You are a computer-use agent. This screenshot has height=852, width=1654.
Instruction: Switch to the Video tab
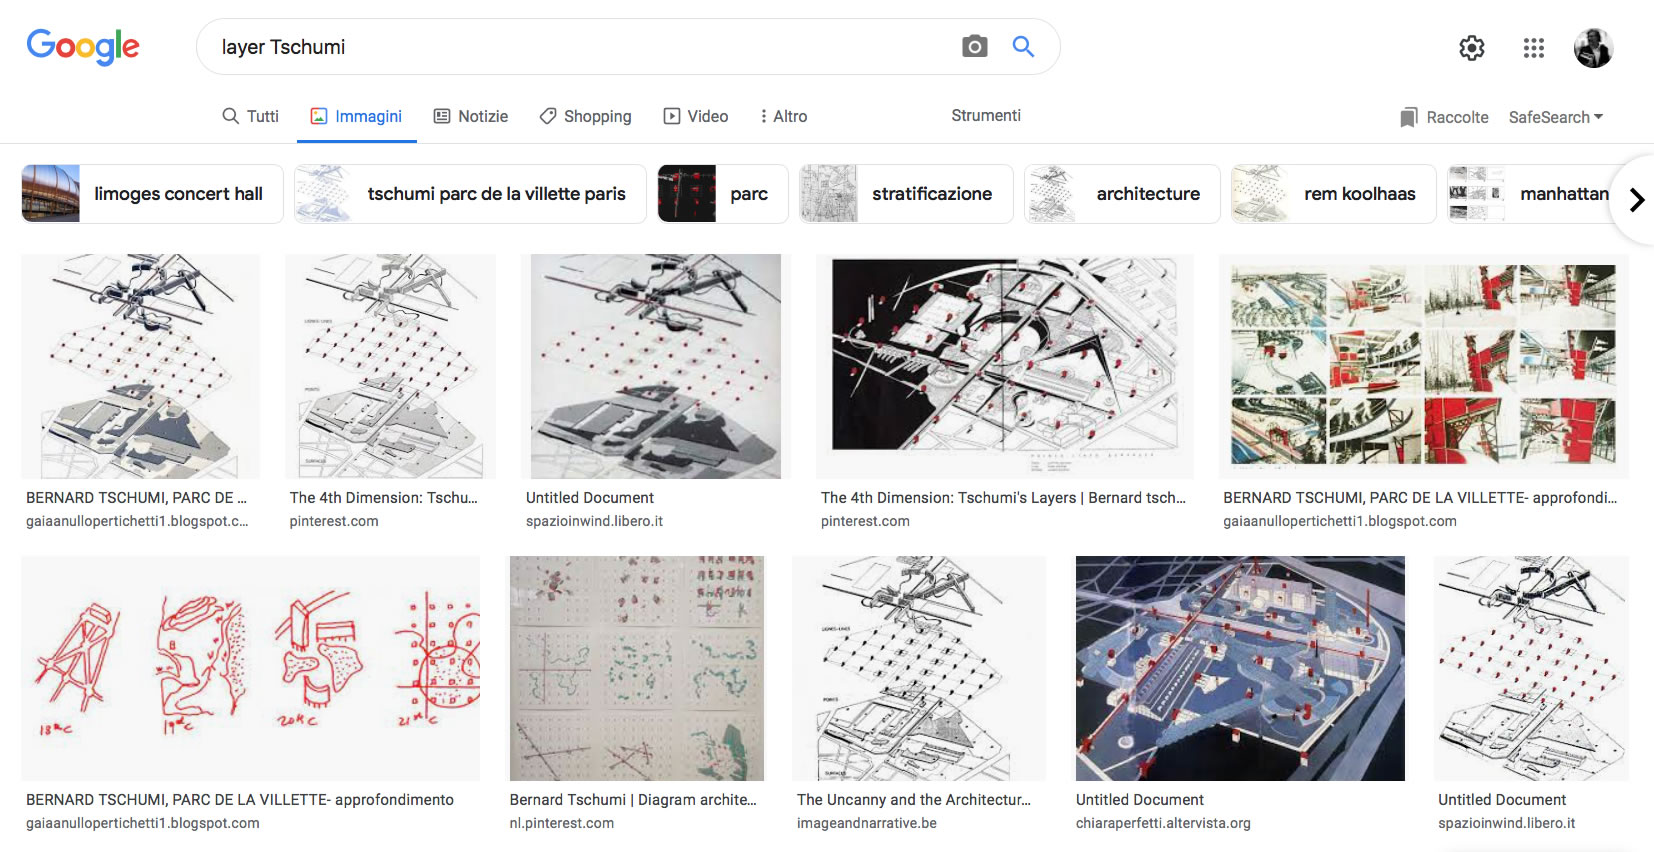(696, 116)
